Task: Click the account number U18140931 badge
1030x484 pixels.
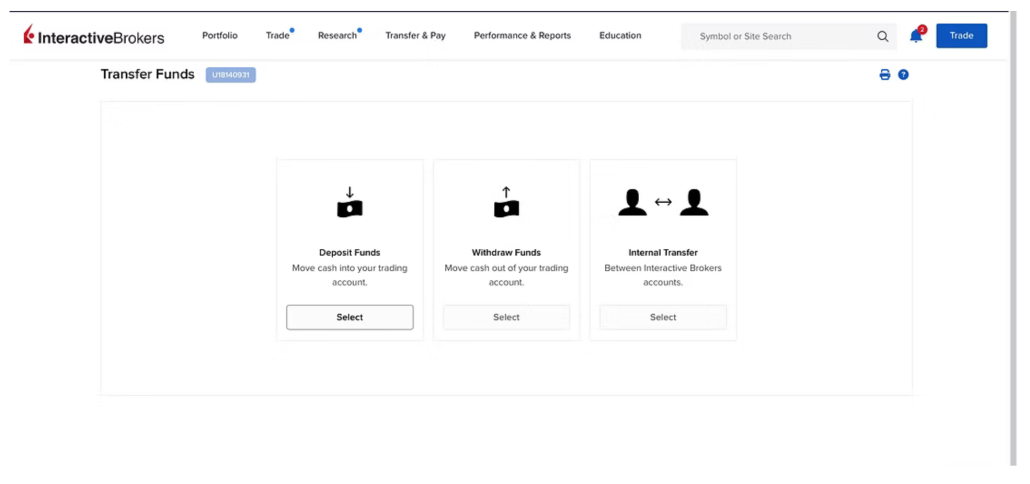Action: tap(231, 75)
